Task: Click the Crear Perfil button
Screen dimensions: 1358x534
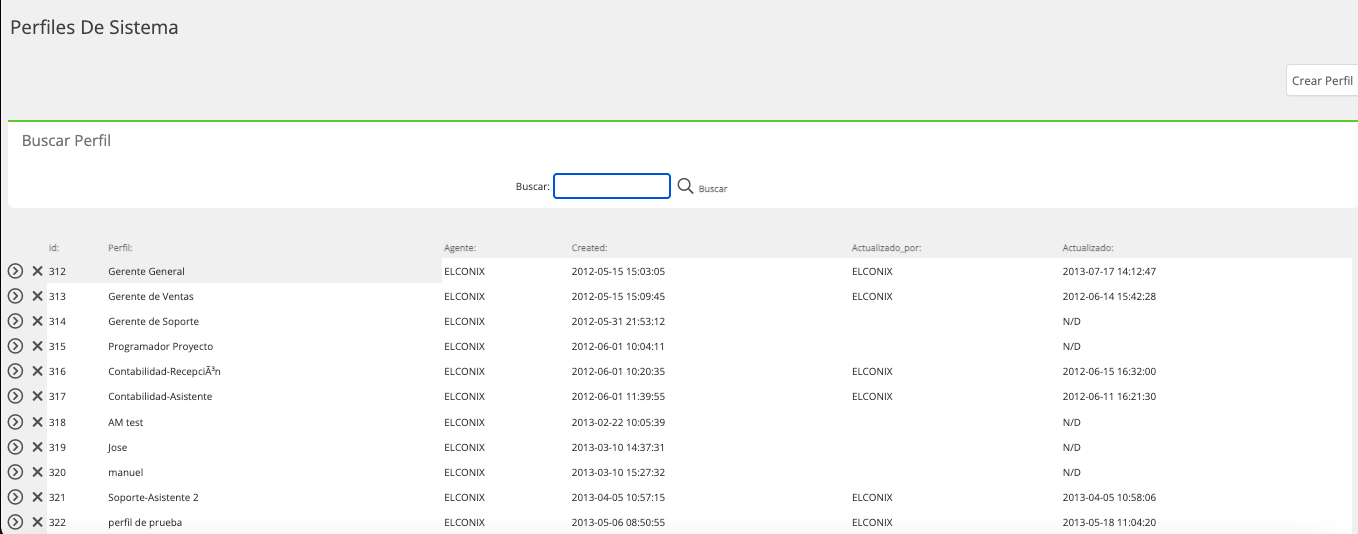Action: point(1322,81)
